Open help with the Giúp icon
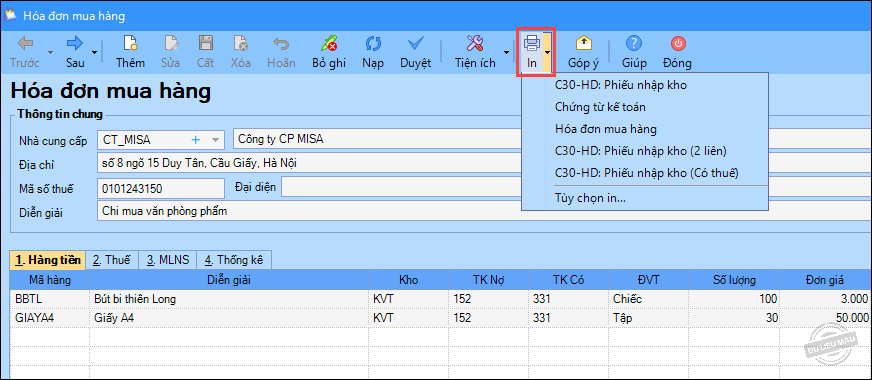Viewport: 872px width, 380px height. pyautogui.click(x=634, y=43)
